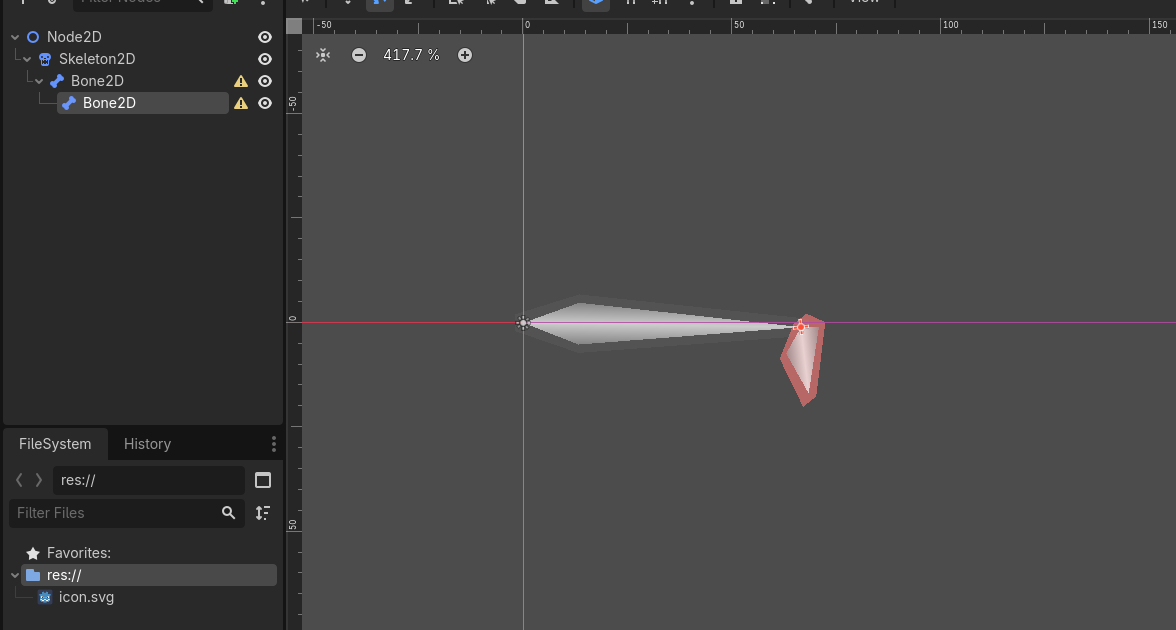The image size is (1176, 630).
Task: Select icon.svg in the file tree
Action: coord(86,597)
